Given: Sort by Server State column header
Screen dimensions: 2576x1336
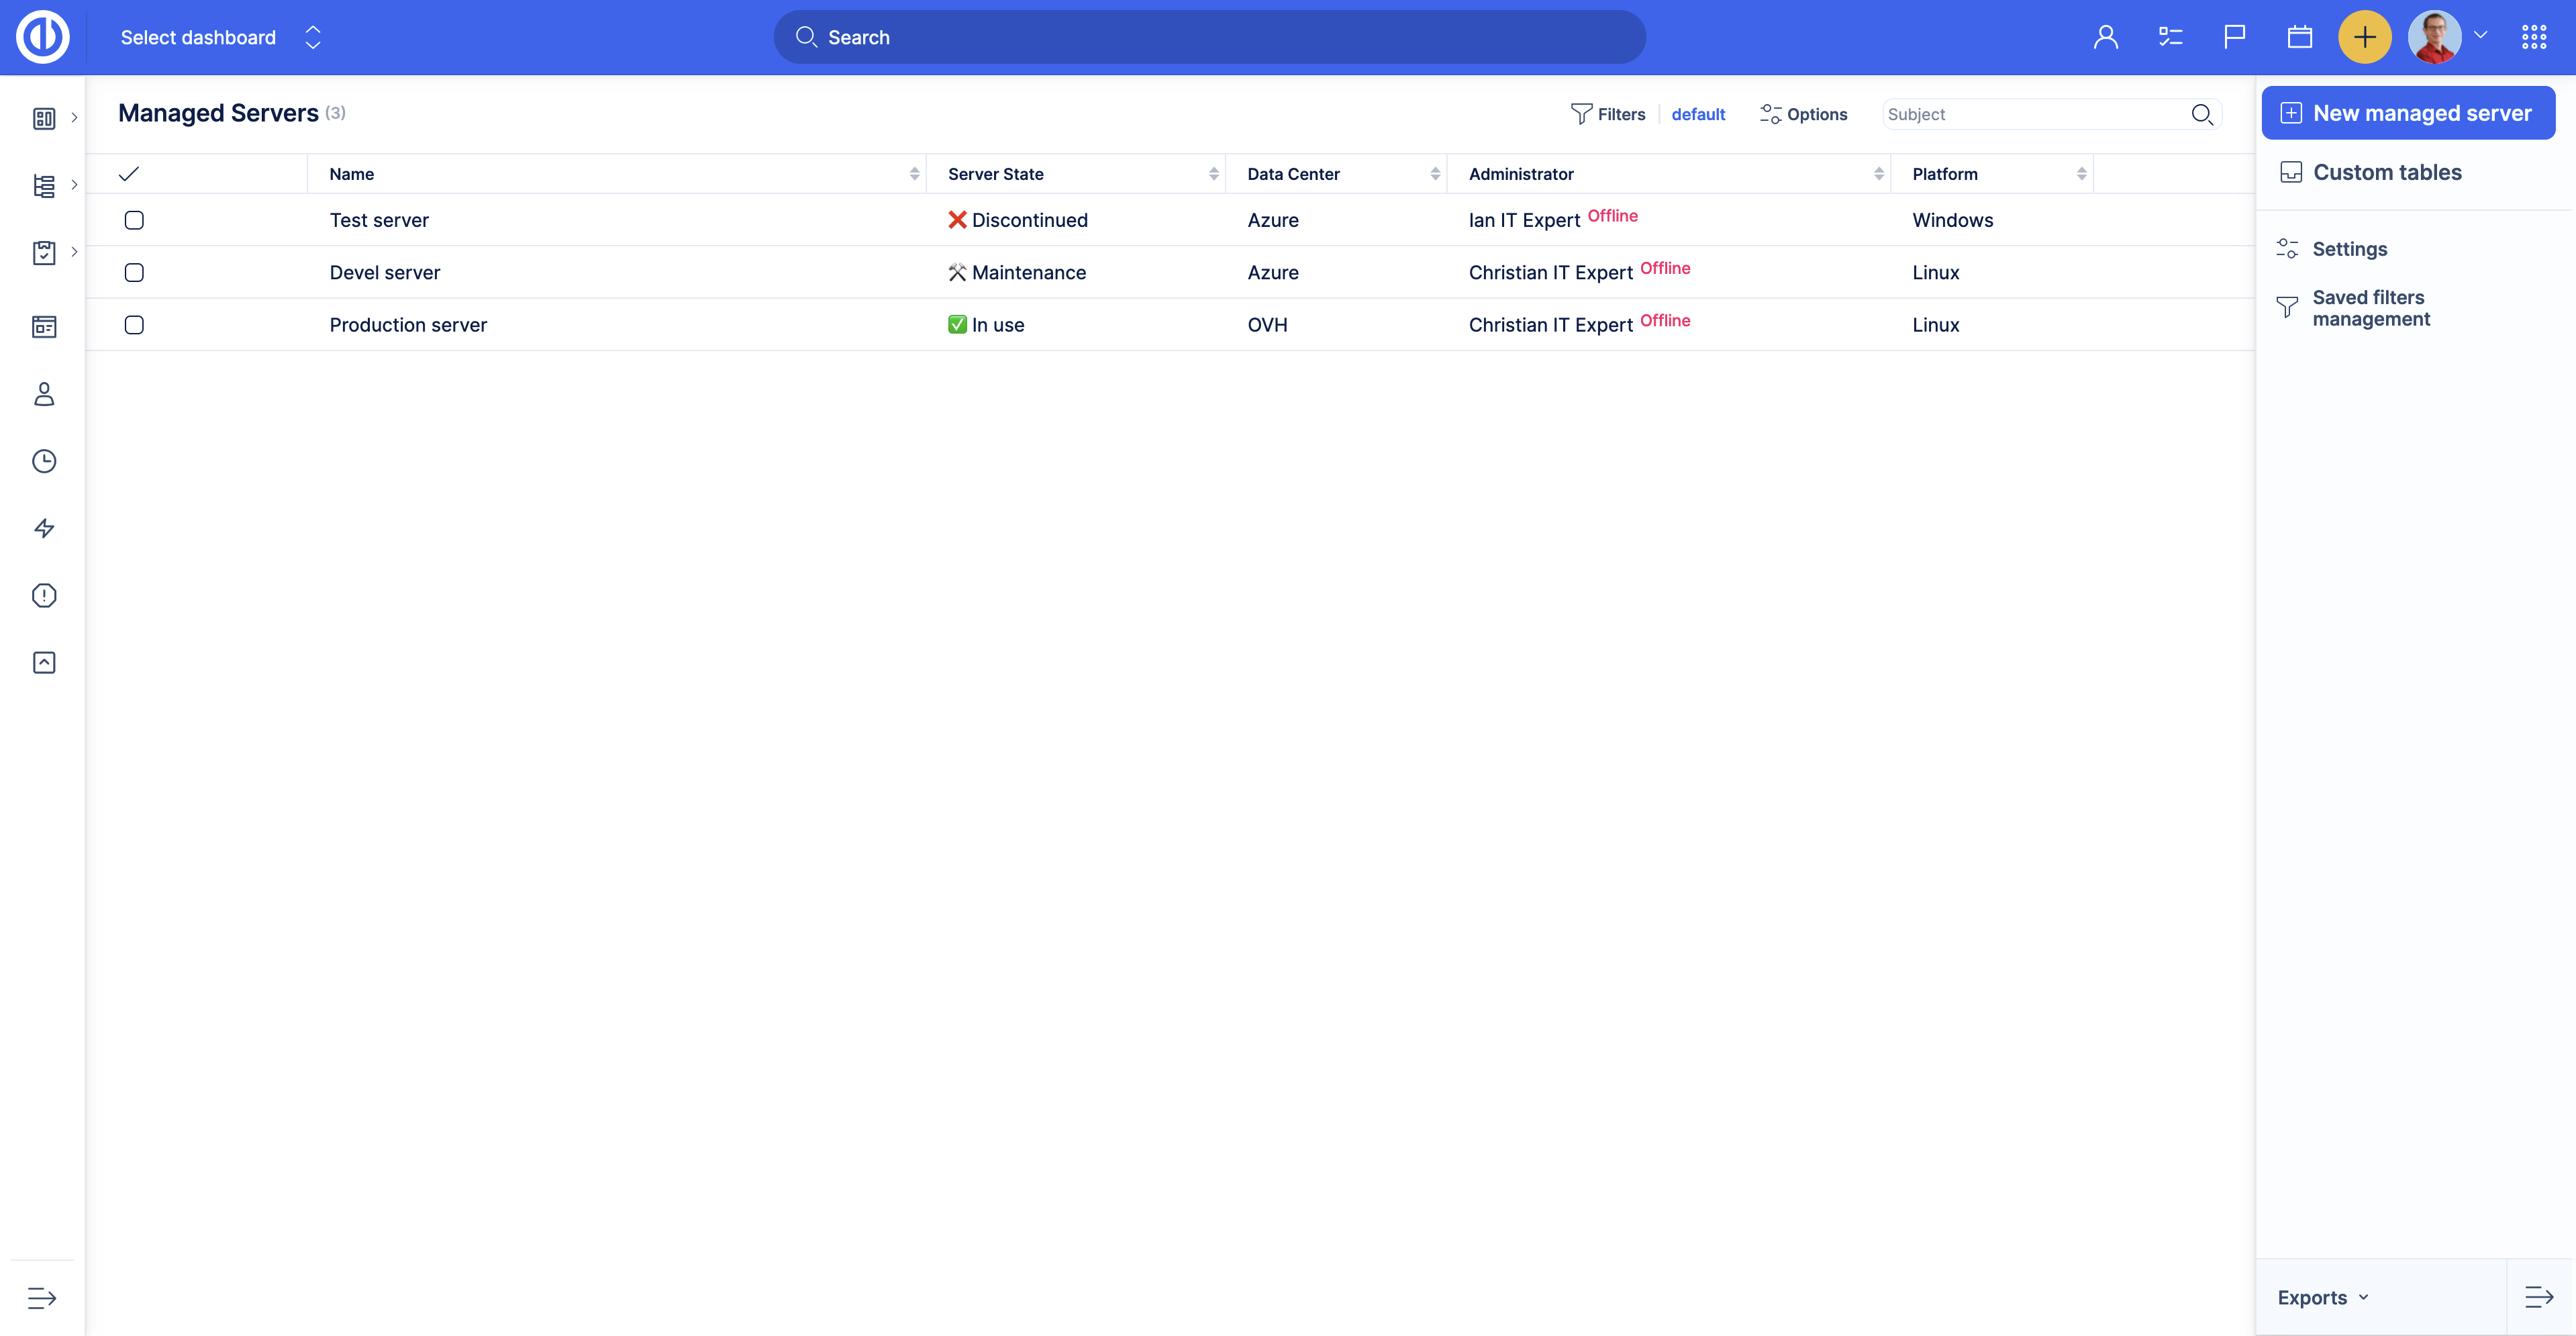Looking at the screenshot, I should point(995,174).
